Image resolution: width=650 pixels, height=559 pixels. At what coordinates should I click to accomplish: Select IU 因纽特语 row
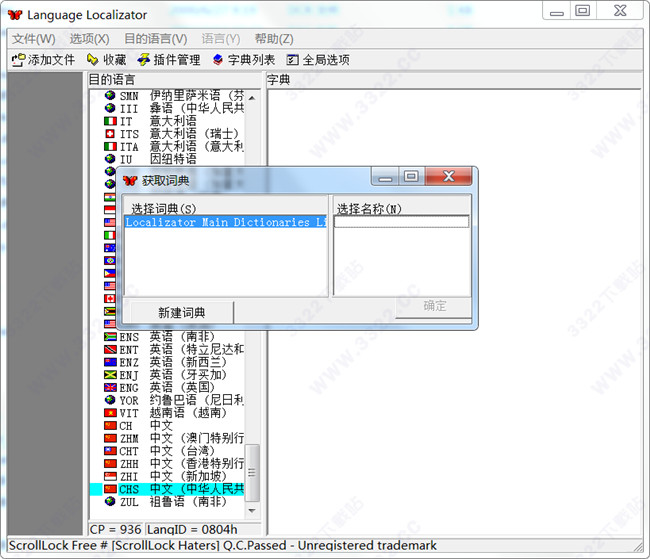[x=167, y=159]
